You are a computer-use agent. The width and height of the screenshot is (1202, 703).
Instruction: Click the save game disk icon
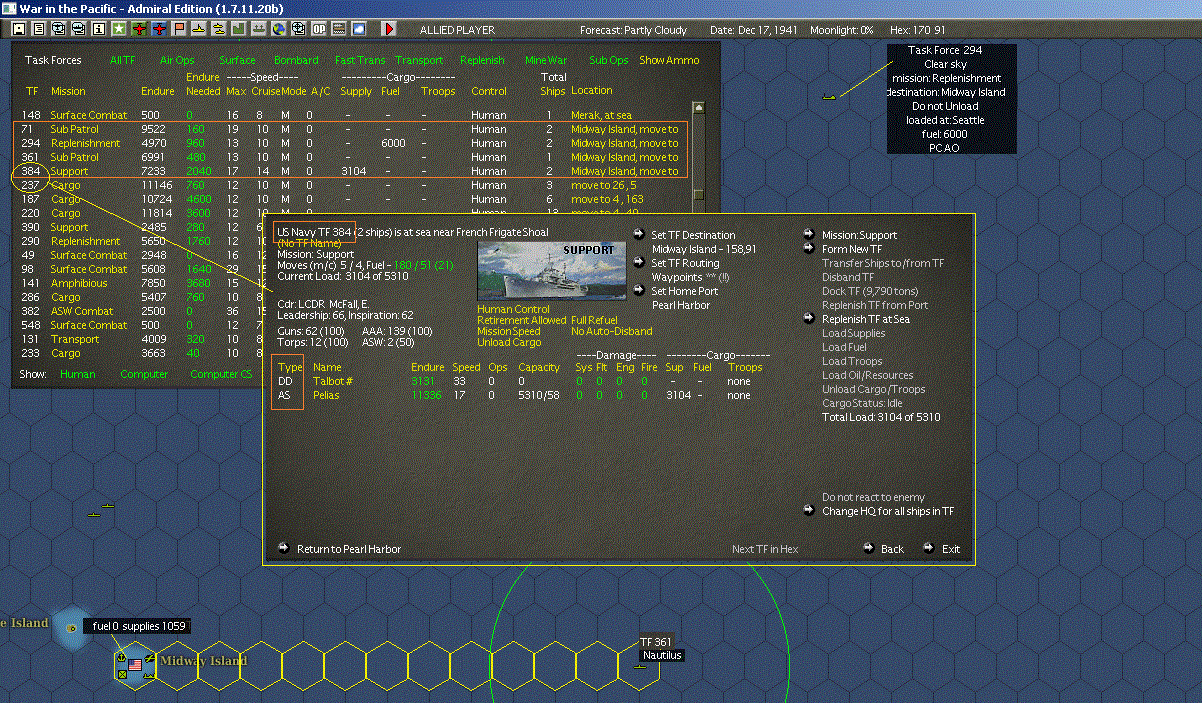[x=19, y=29]
